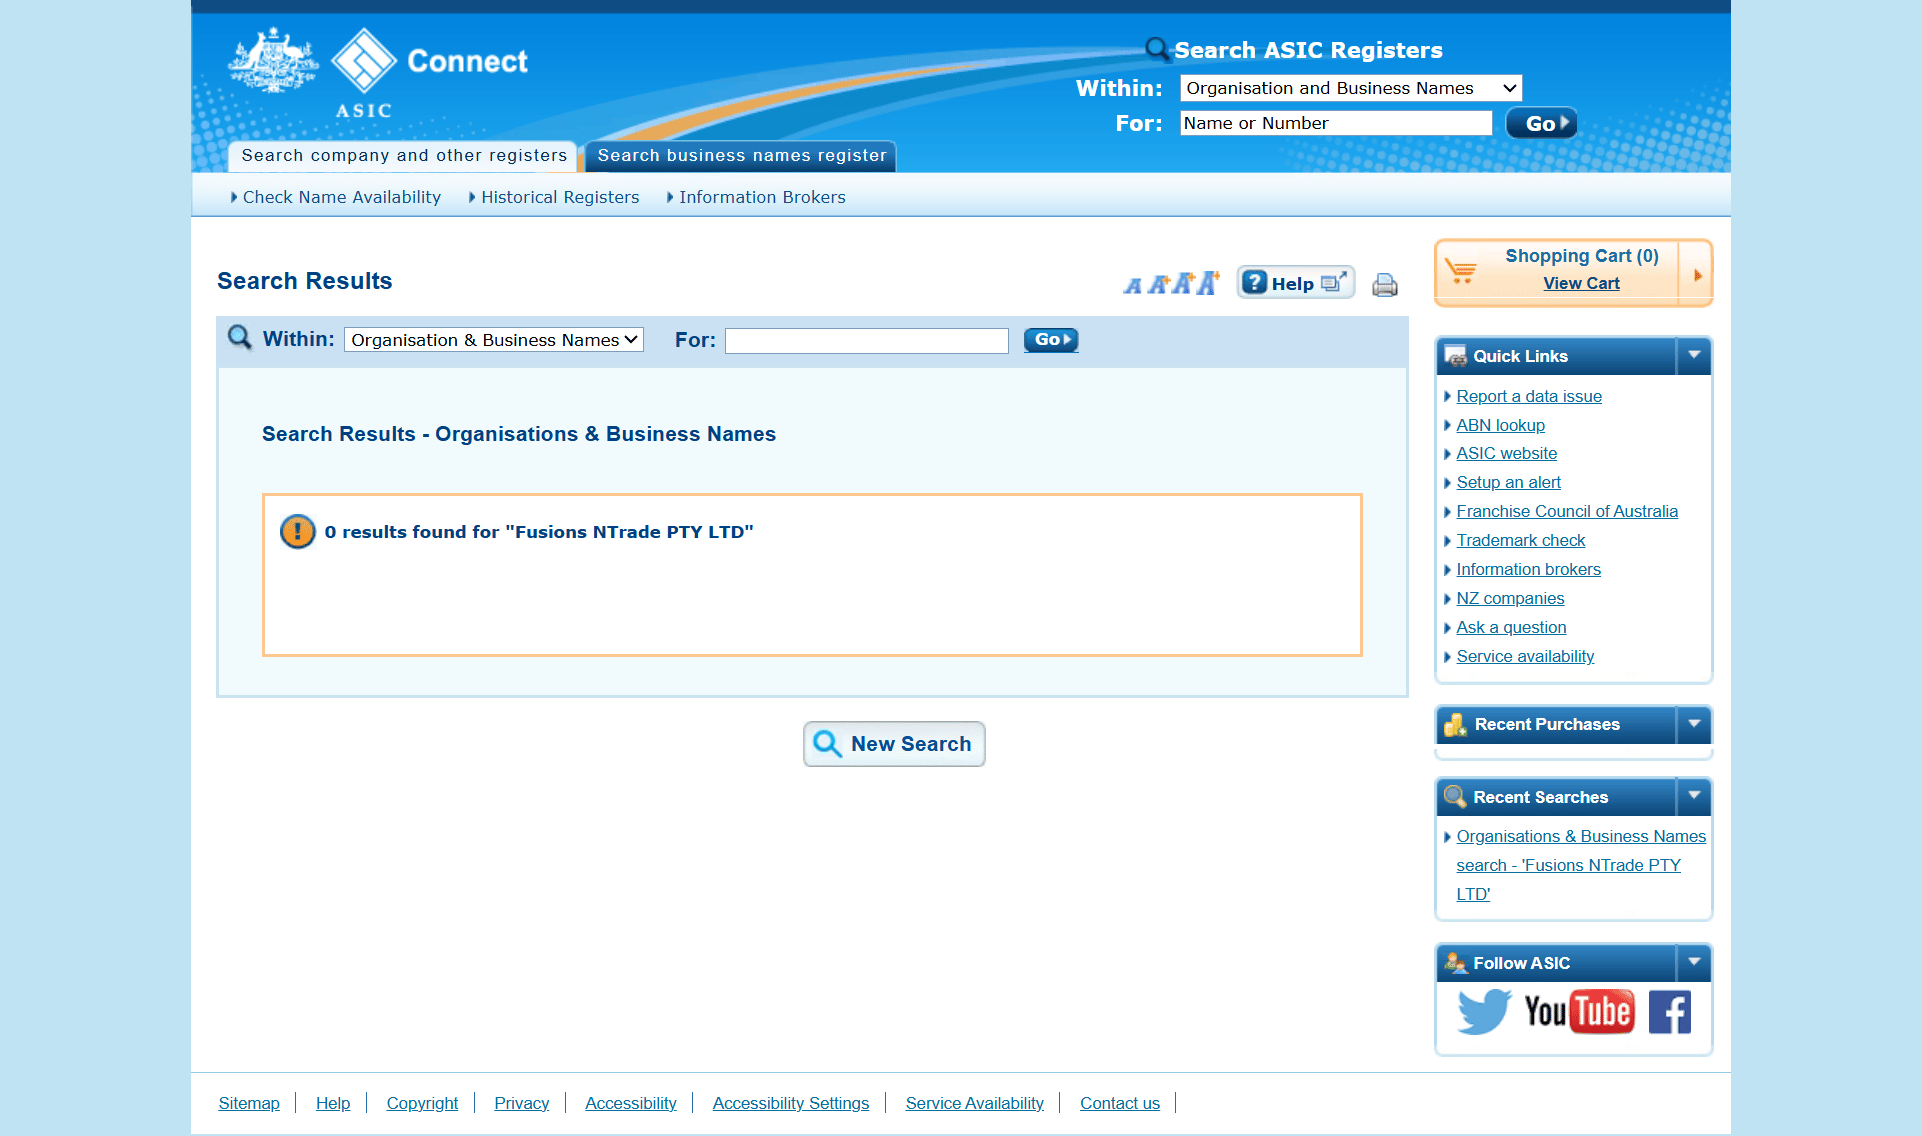Switch to Search business names register tab
Image resolution: width=1922 pixels, height=1136 pixels.
(742, 155)
